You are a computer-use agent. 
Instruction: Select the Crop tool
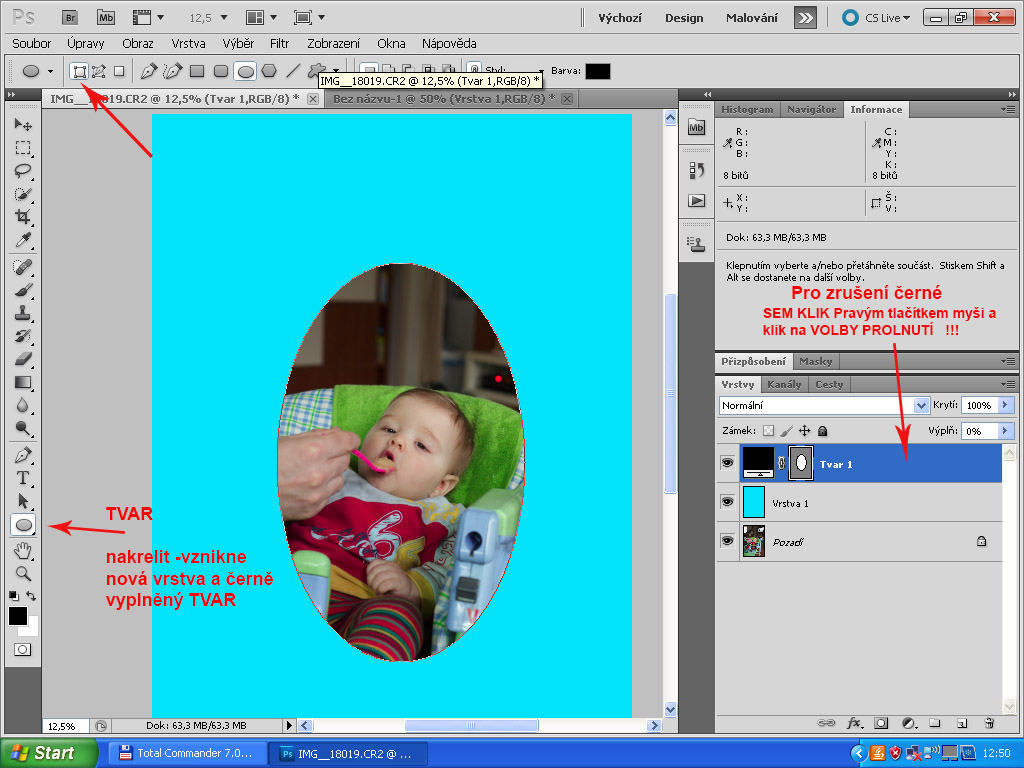point(23,217)
